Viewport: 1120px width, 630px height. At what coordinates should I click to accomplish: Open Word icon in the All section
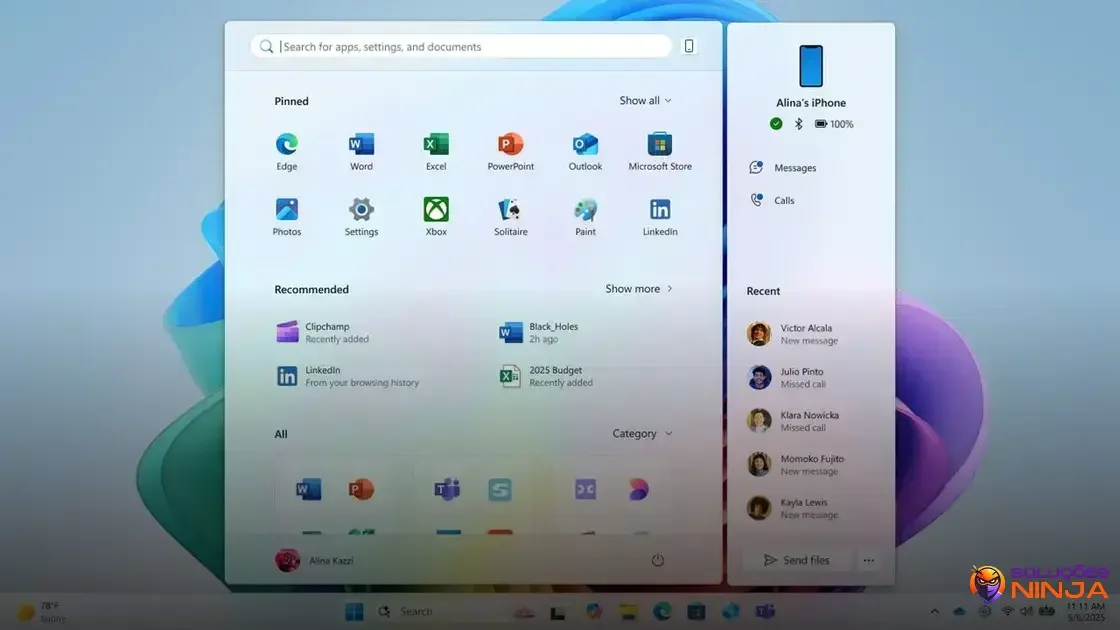tap(309, 489)
